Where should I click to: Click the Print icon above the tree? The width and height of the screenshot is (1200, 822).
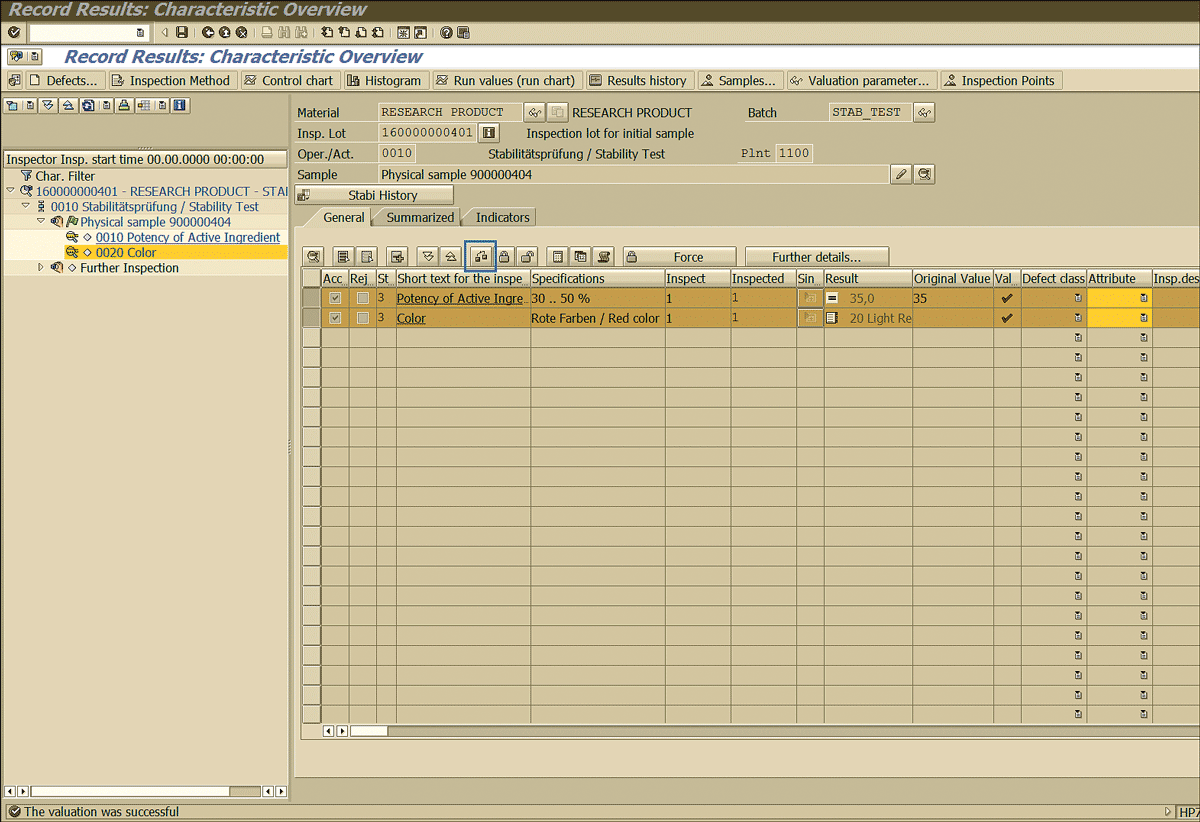(123, 105)
